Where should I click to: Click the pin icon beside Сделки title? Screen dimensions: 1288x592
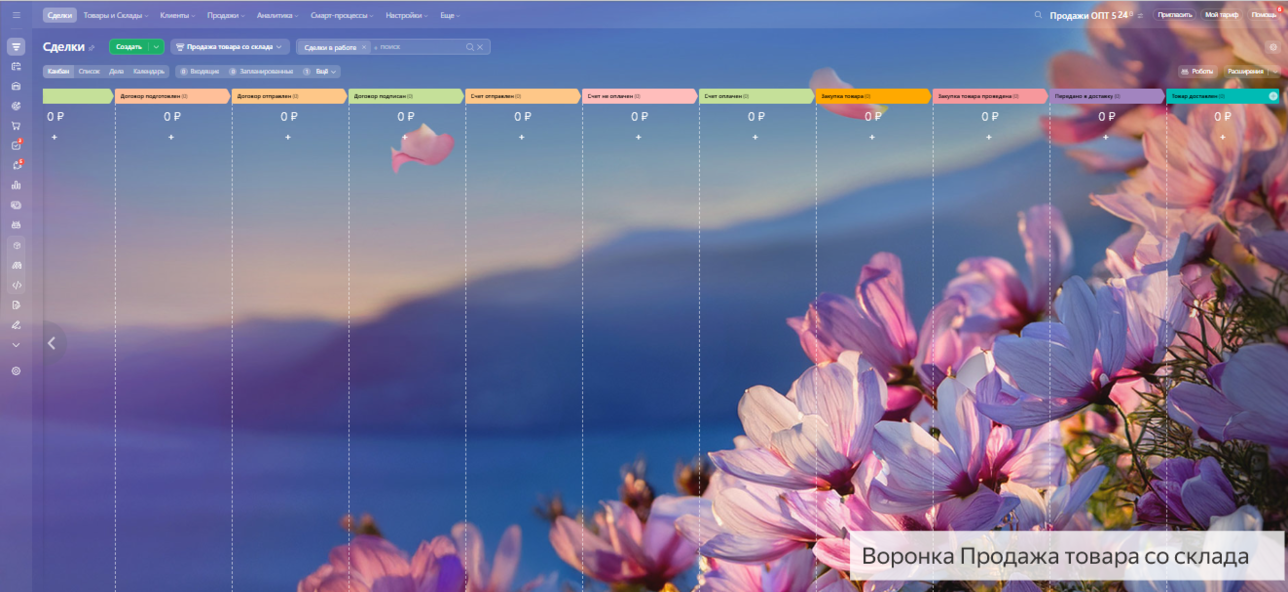click(92, 48)
